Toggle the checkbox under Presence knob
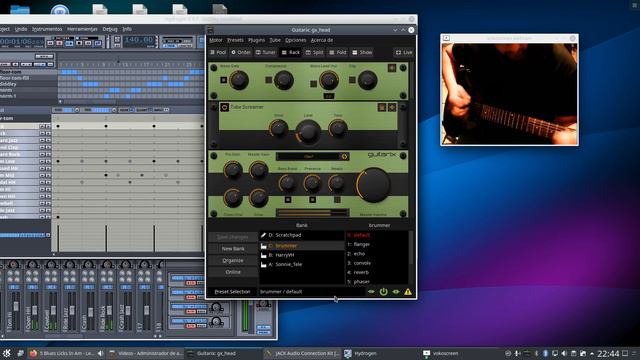Image resolution: width=640 pixels, height=360 pixels. tap(312, 200)
